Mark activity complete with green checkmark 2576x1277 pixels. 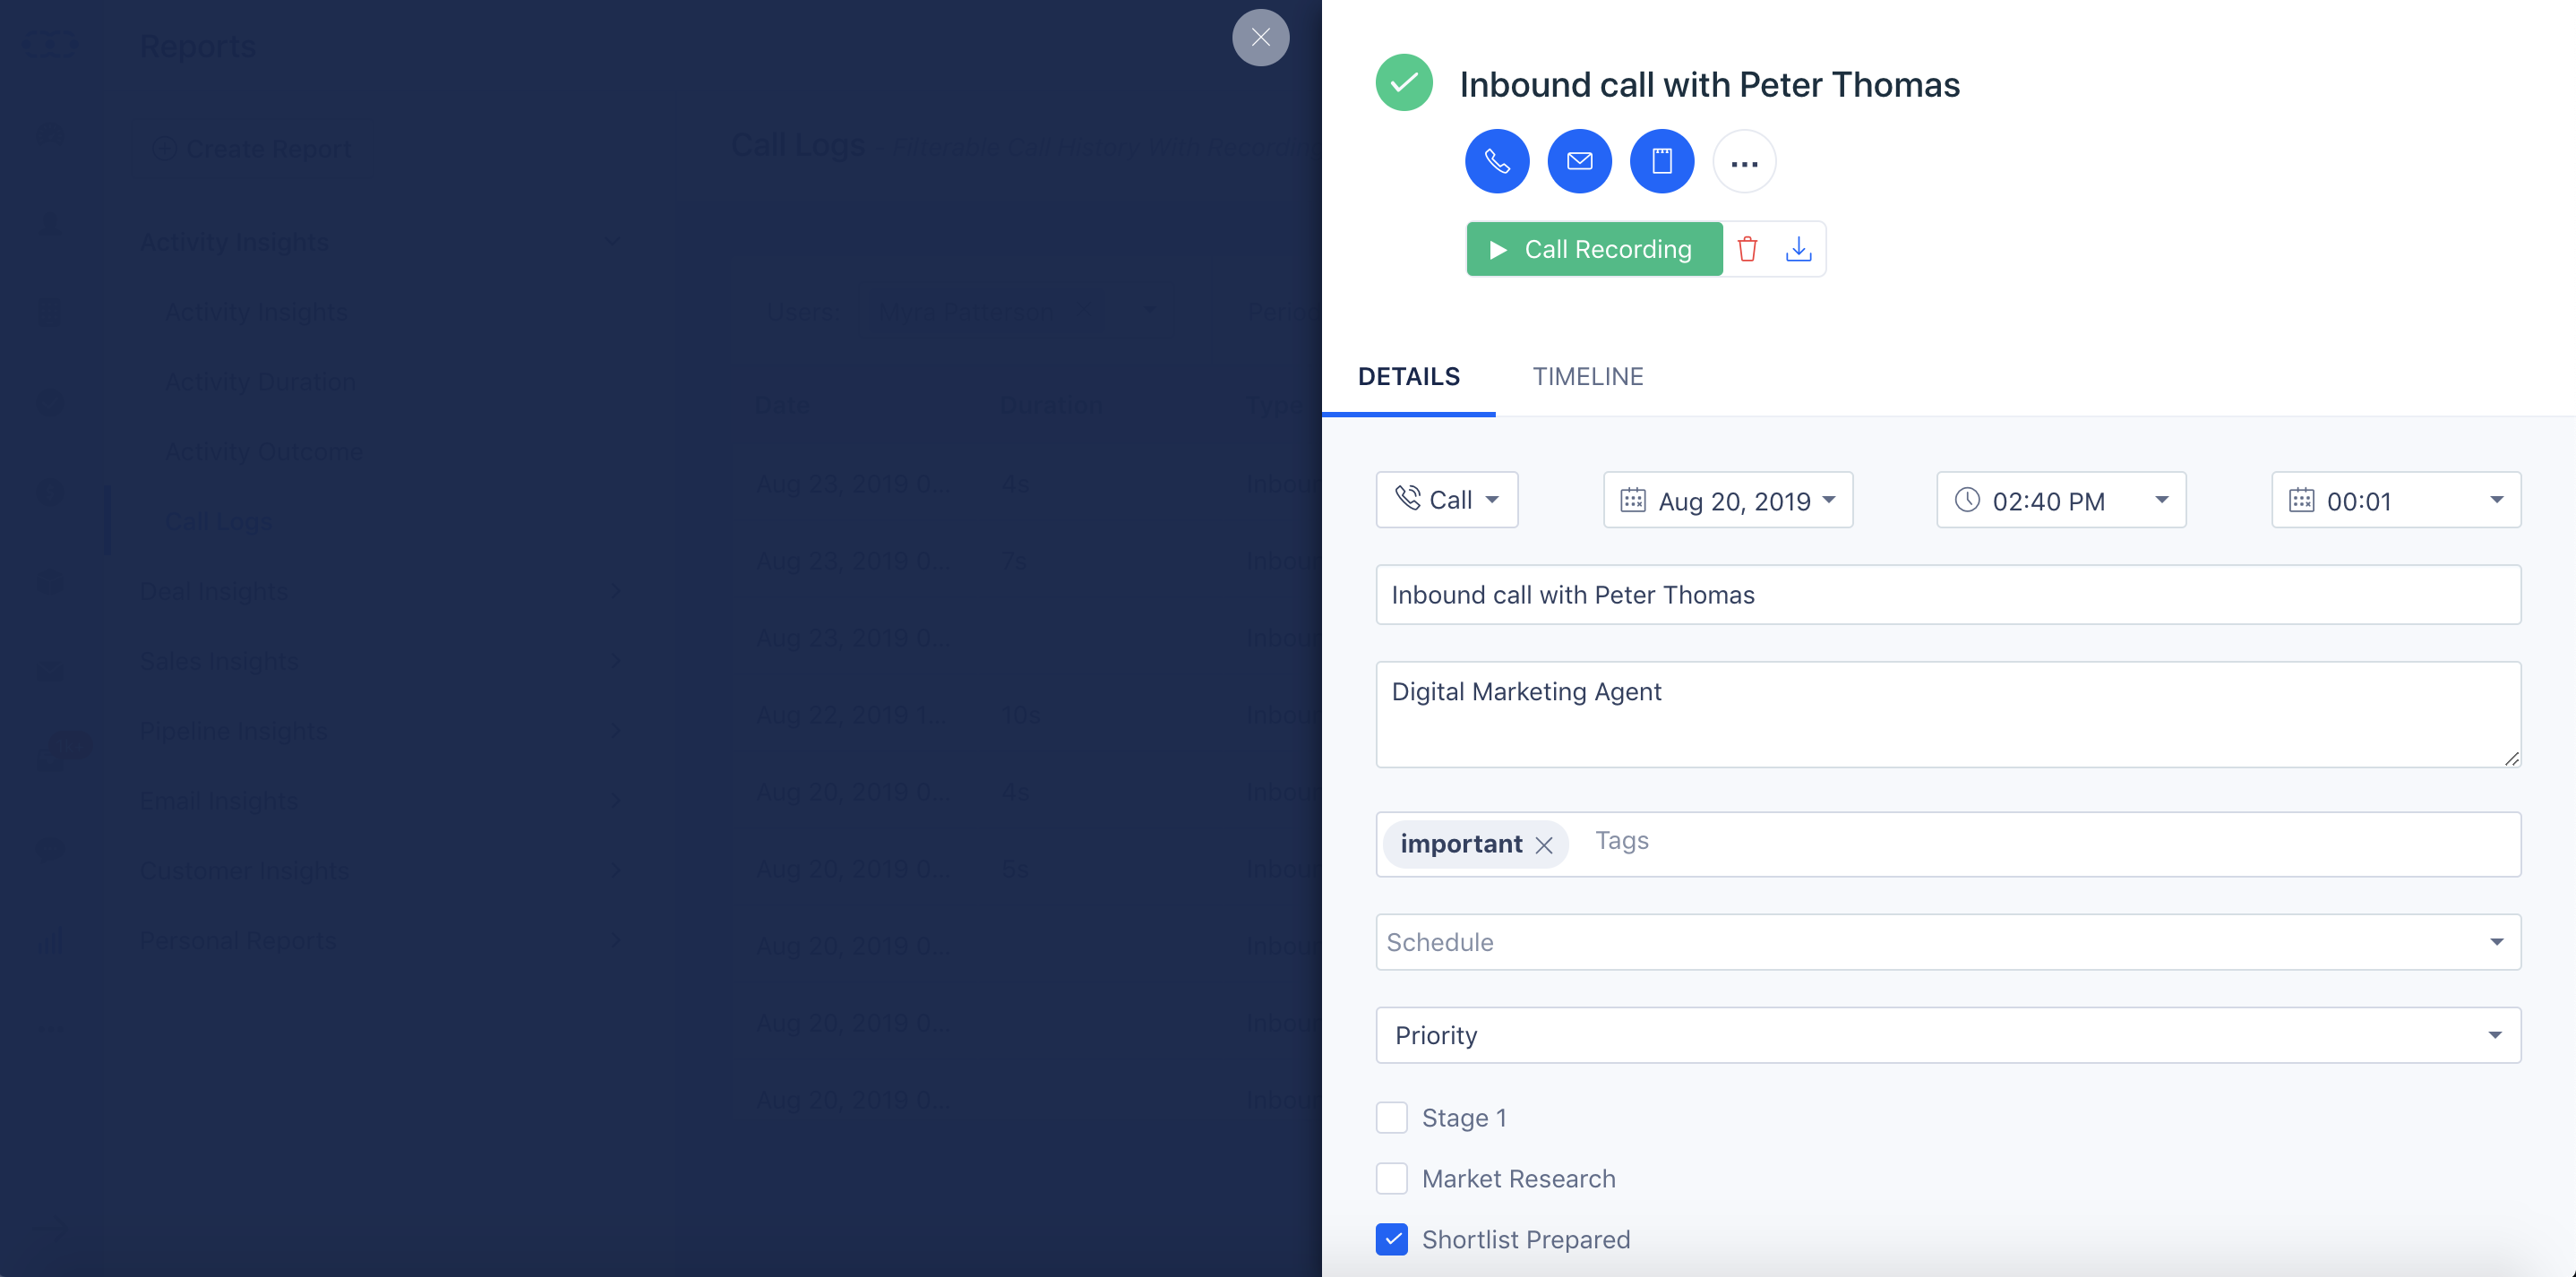(1404, 83)
